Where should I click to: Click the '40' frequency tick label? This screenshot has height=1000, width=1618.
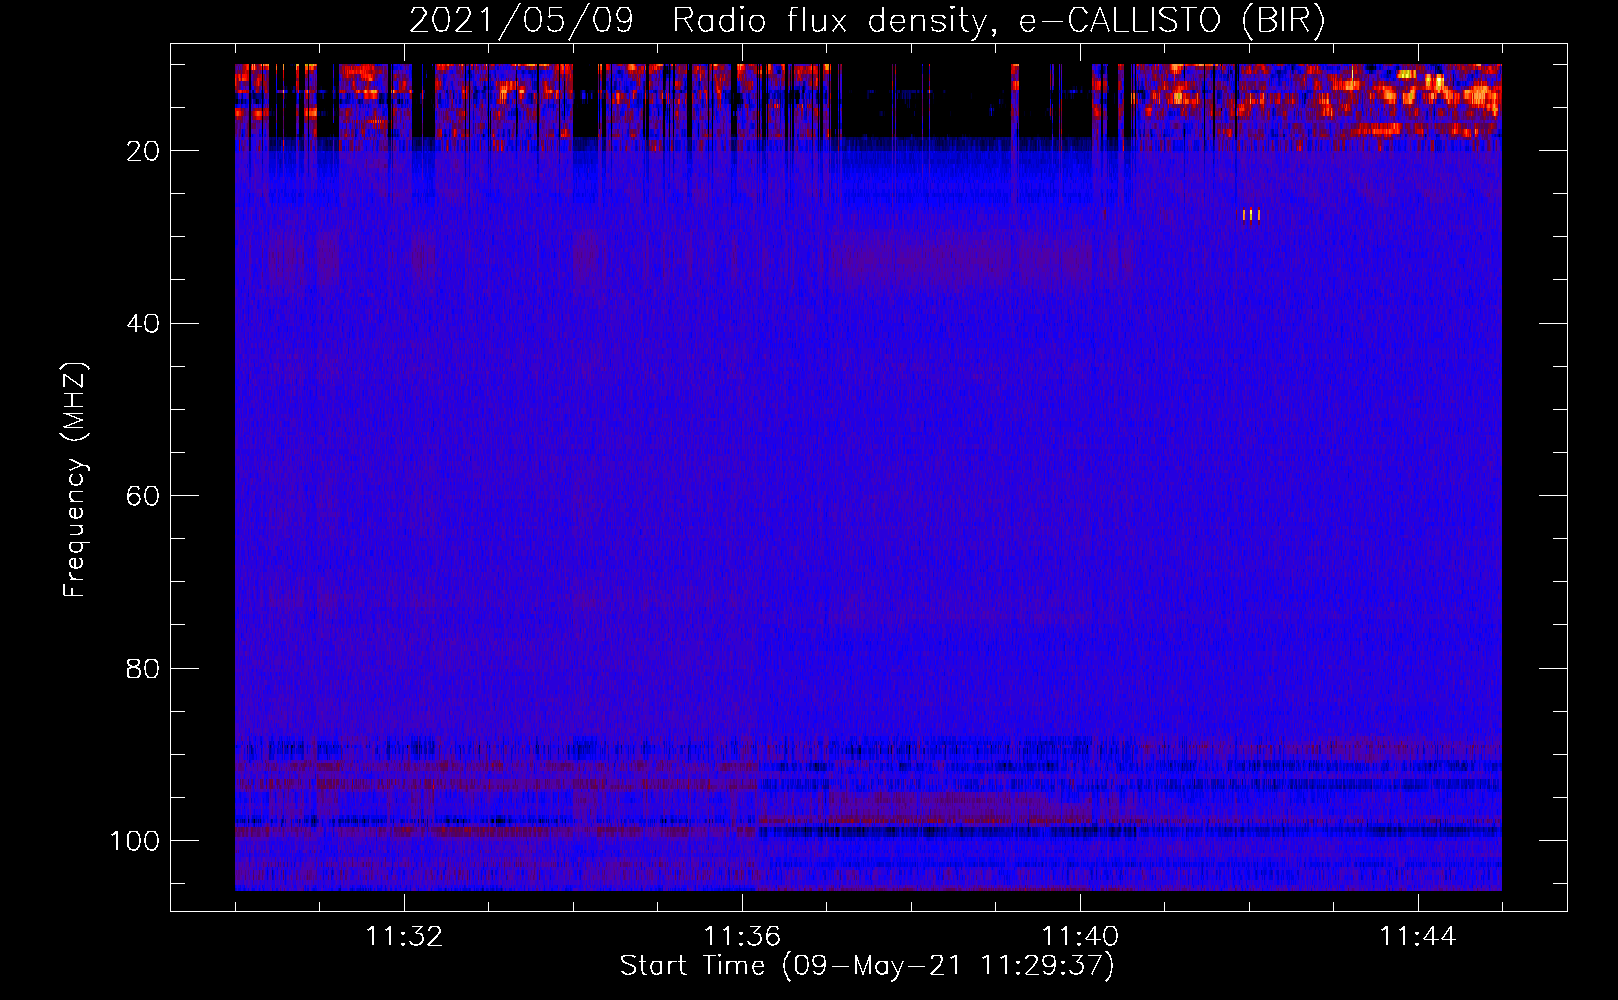(143, 324)
